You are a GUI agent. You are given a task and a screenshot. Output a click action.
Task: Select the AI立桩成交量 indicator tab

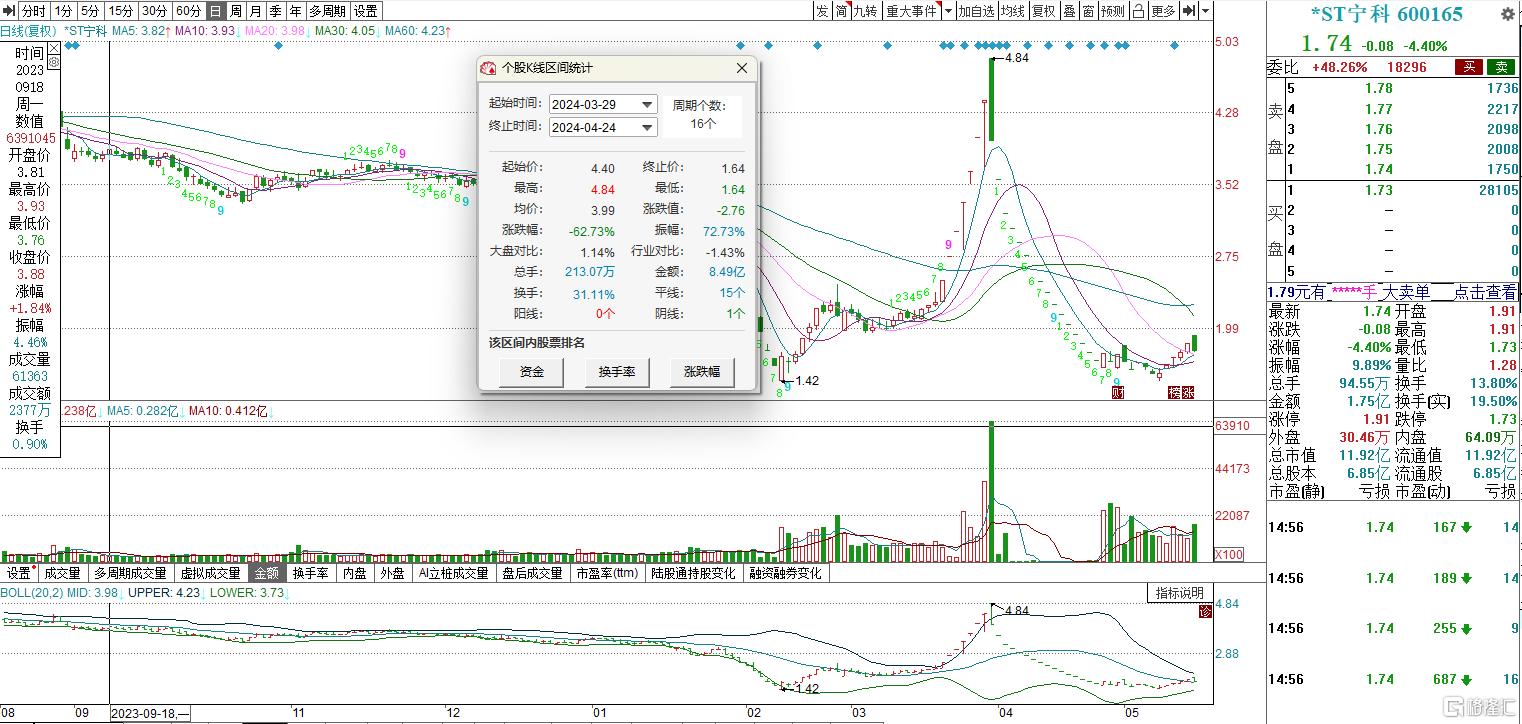[453, 573]
